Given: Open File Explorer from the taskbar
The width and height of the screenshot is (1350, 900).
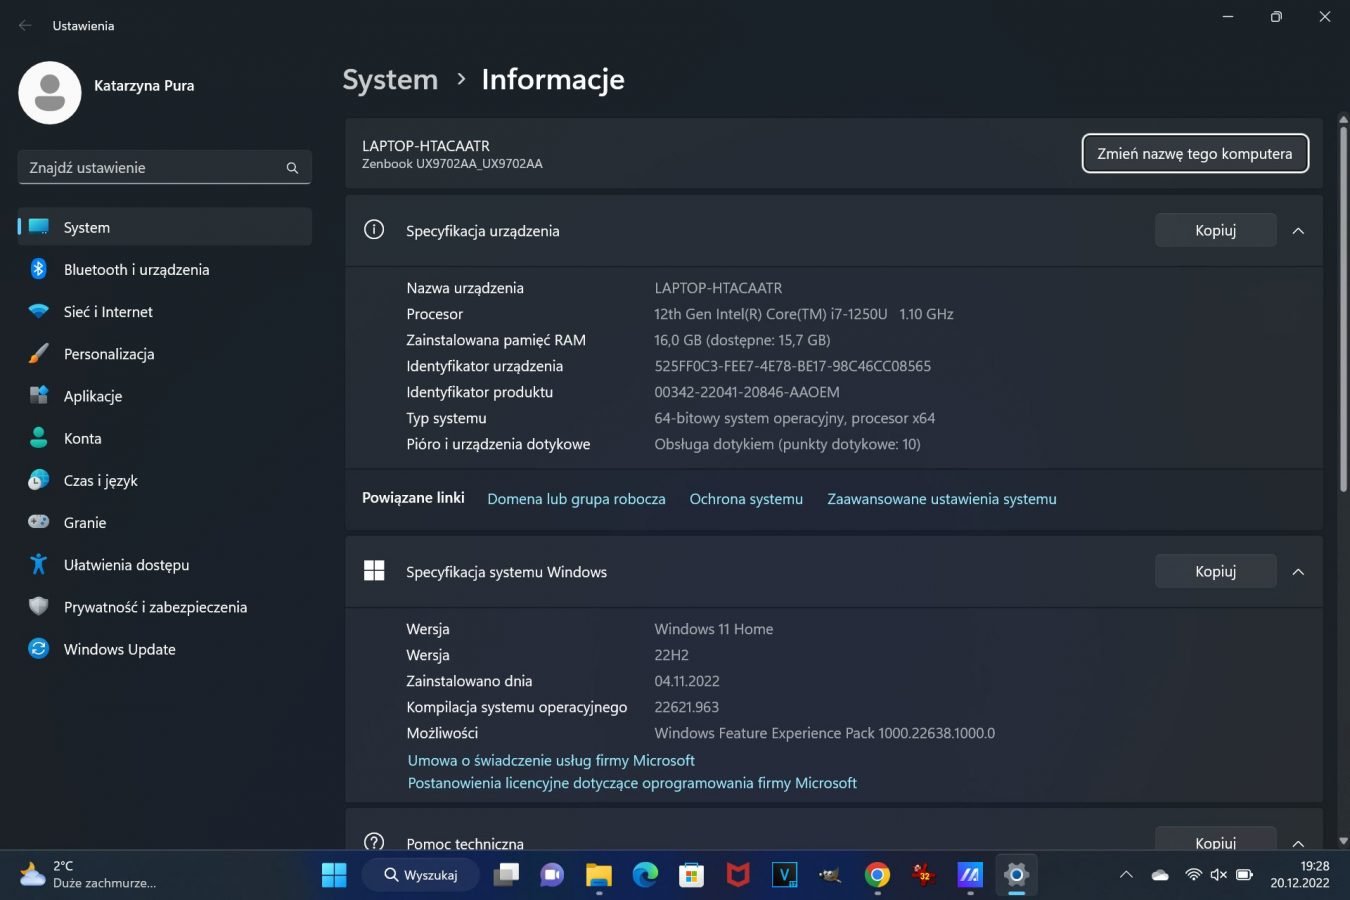Looking at the screenshot, I should click(599, 875).
